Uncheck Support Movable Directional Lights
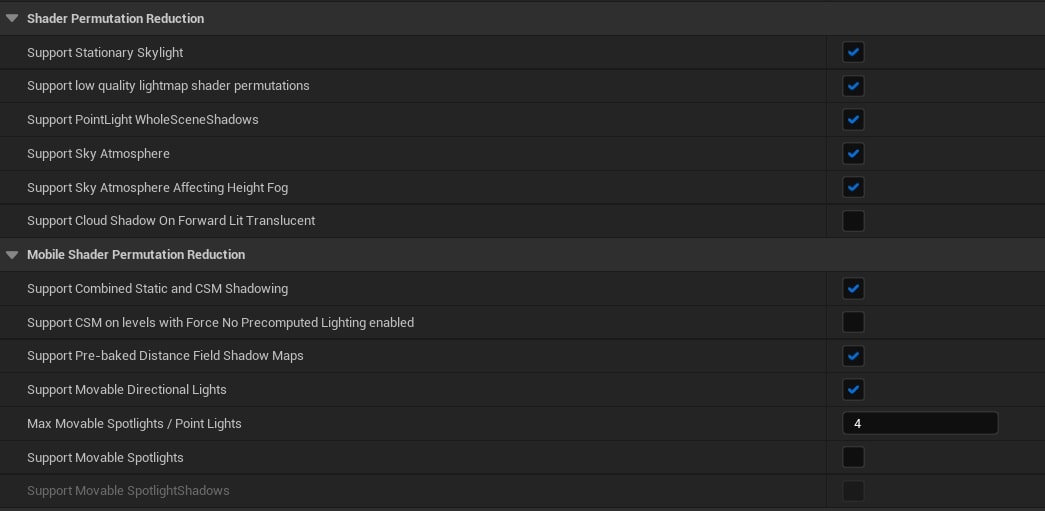 pos(853,390)
